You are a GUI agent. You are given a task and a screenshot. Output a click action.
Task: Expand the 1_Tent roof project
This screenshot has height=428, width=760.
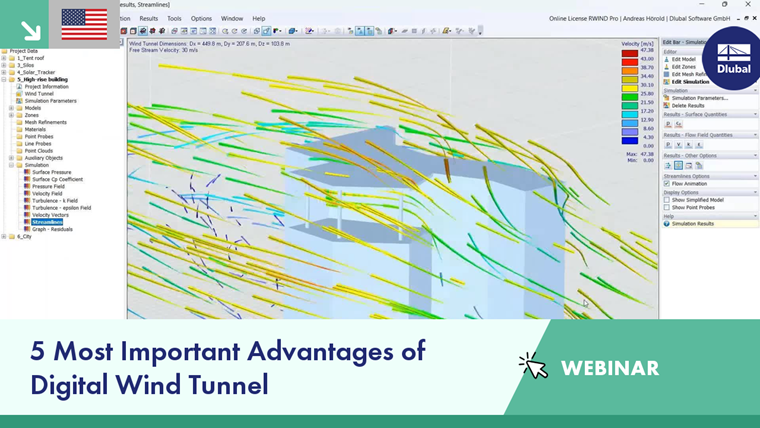click(4, 58)
